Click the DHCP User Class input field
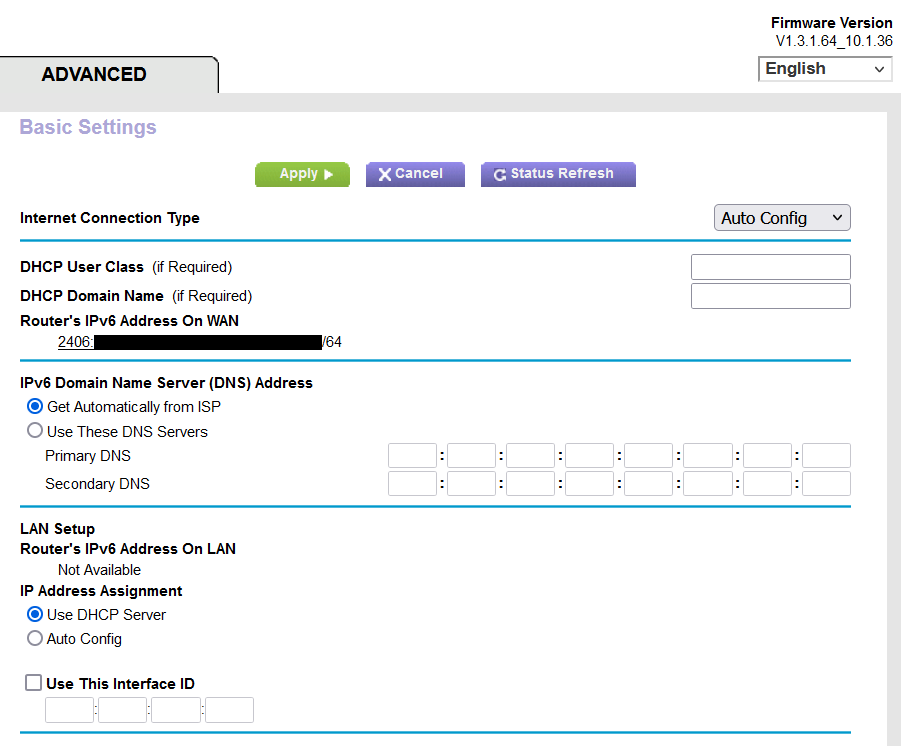 [770, 267]
